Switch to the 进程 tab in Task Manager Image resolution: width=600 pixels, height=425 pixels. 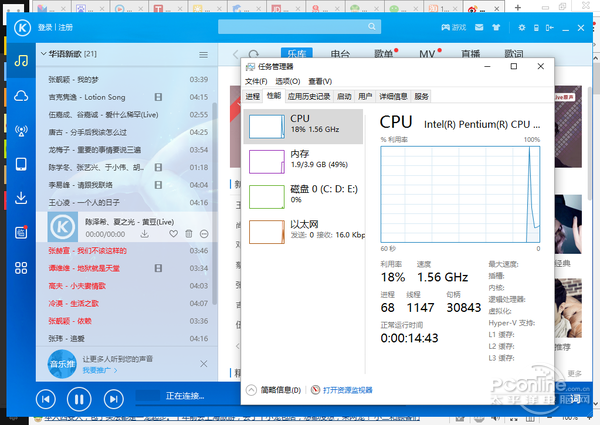[x=253, y=96]
